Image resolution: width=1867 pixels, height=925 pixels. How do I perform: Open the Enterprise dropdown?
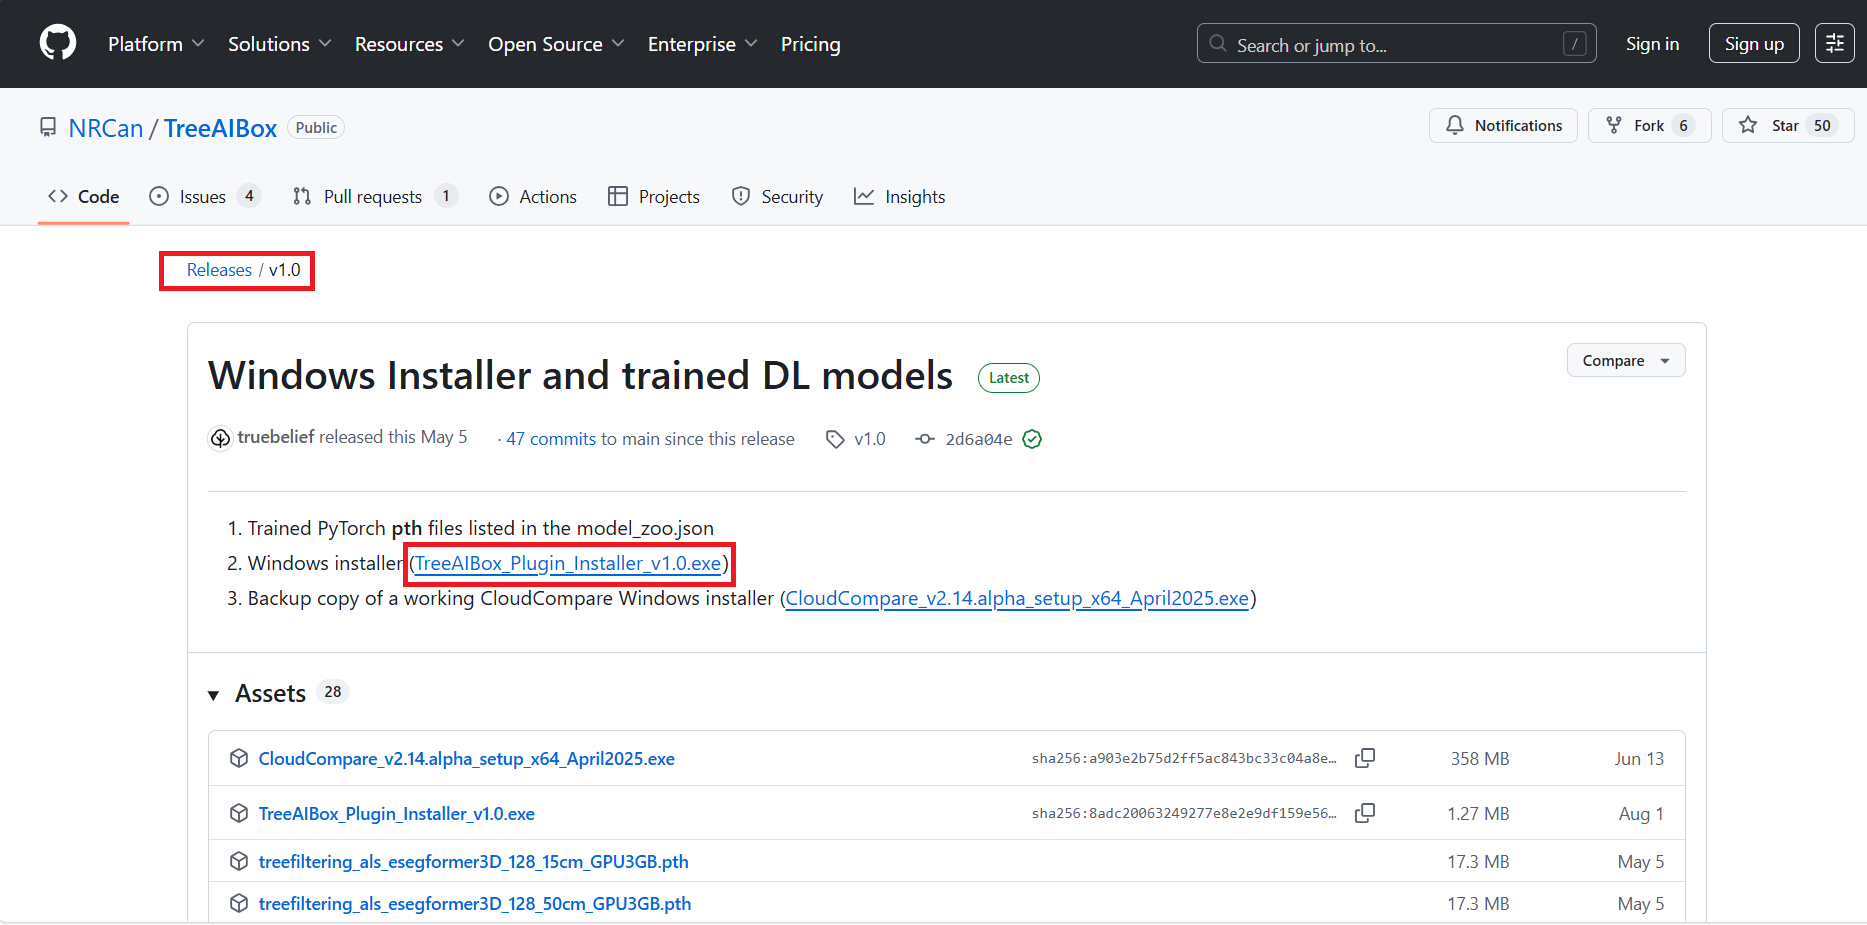(702, 44)
